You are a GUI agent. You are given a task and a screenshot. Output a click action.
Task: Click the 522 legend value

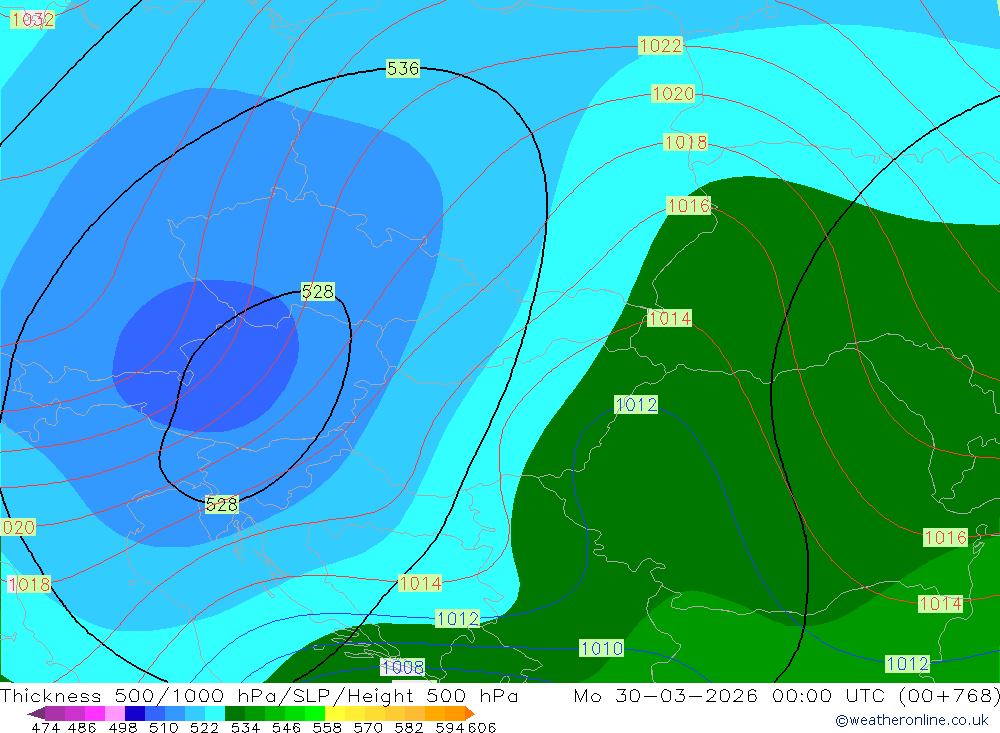(204, 727)
